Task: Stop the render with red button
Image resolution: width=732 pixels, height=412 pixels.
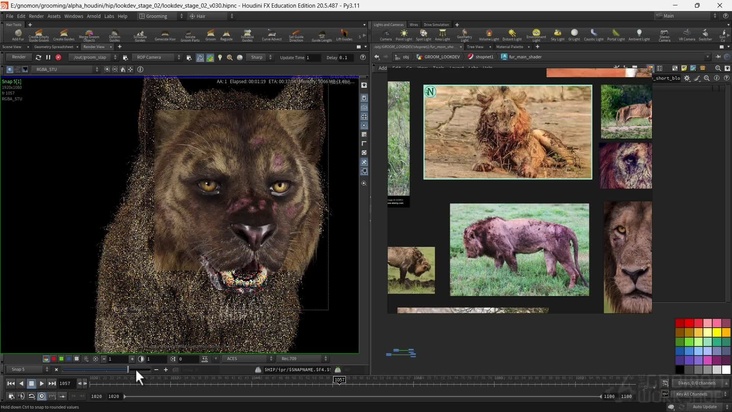Action: tap(58, 57)
